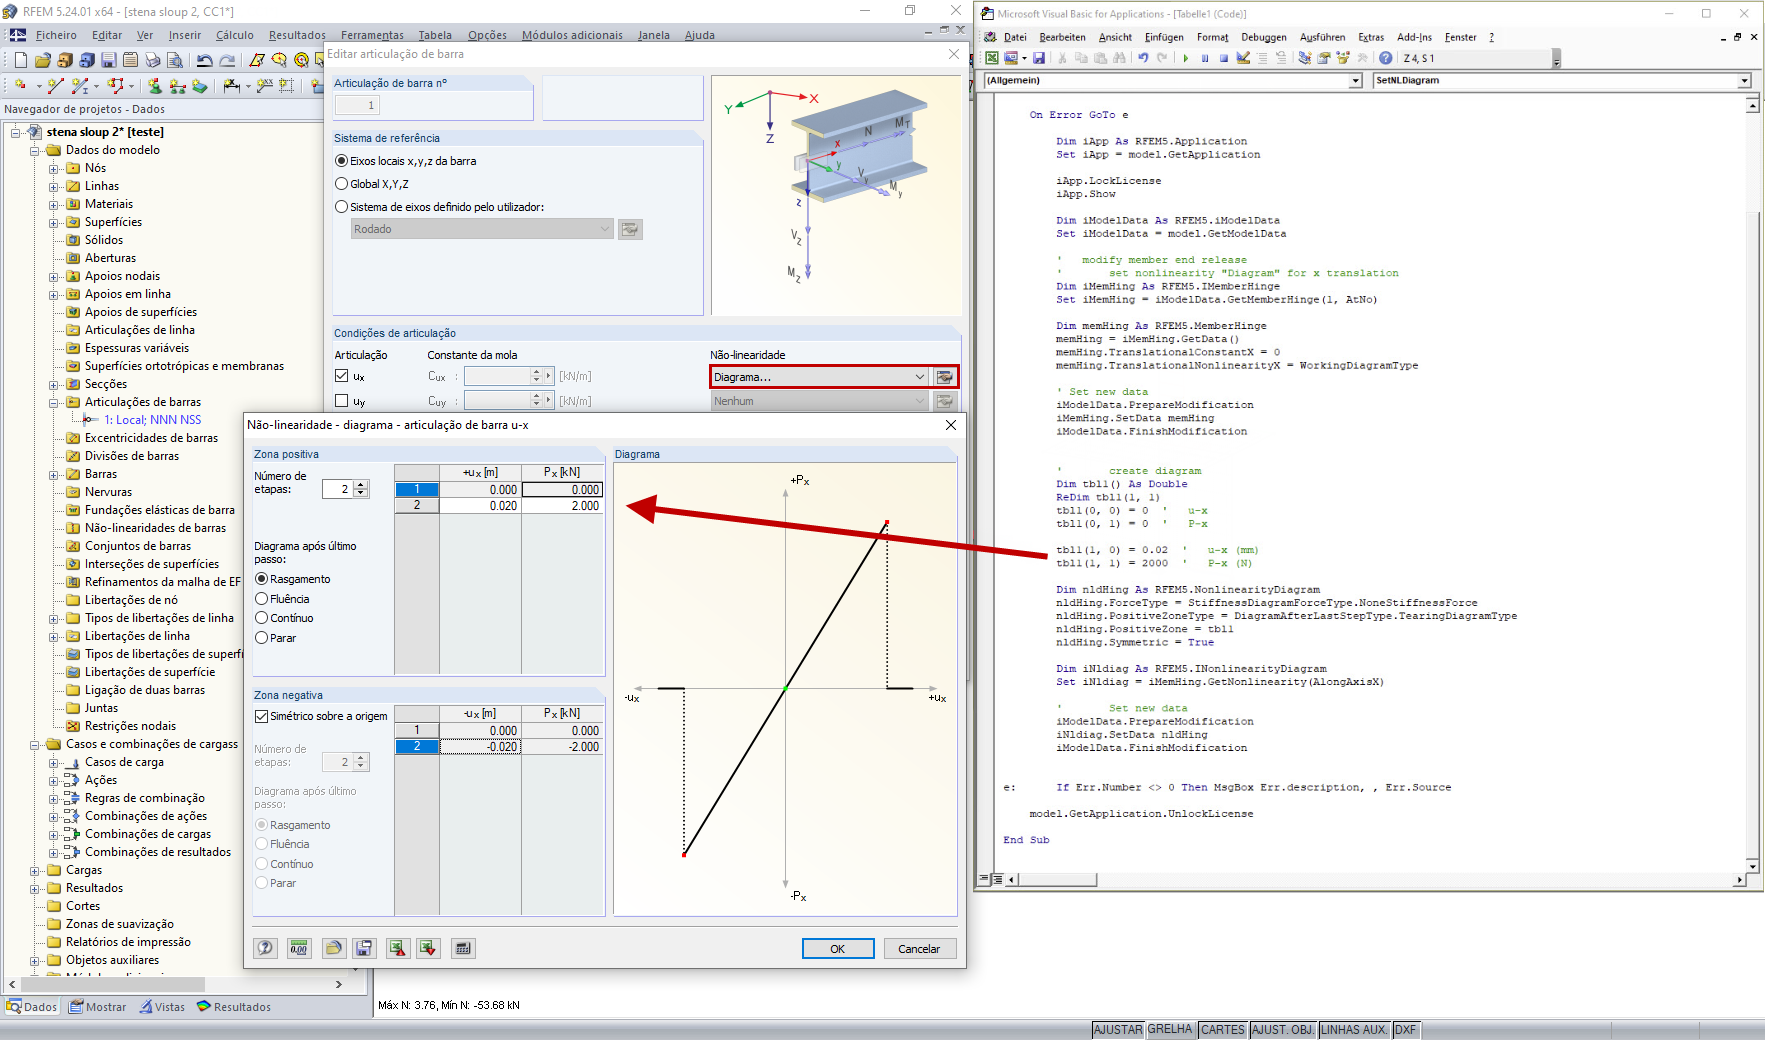
Task: Open the Ficheiro menu in RFEM
Action: [56, 35]
